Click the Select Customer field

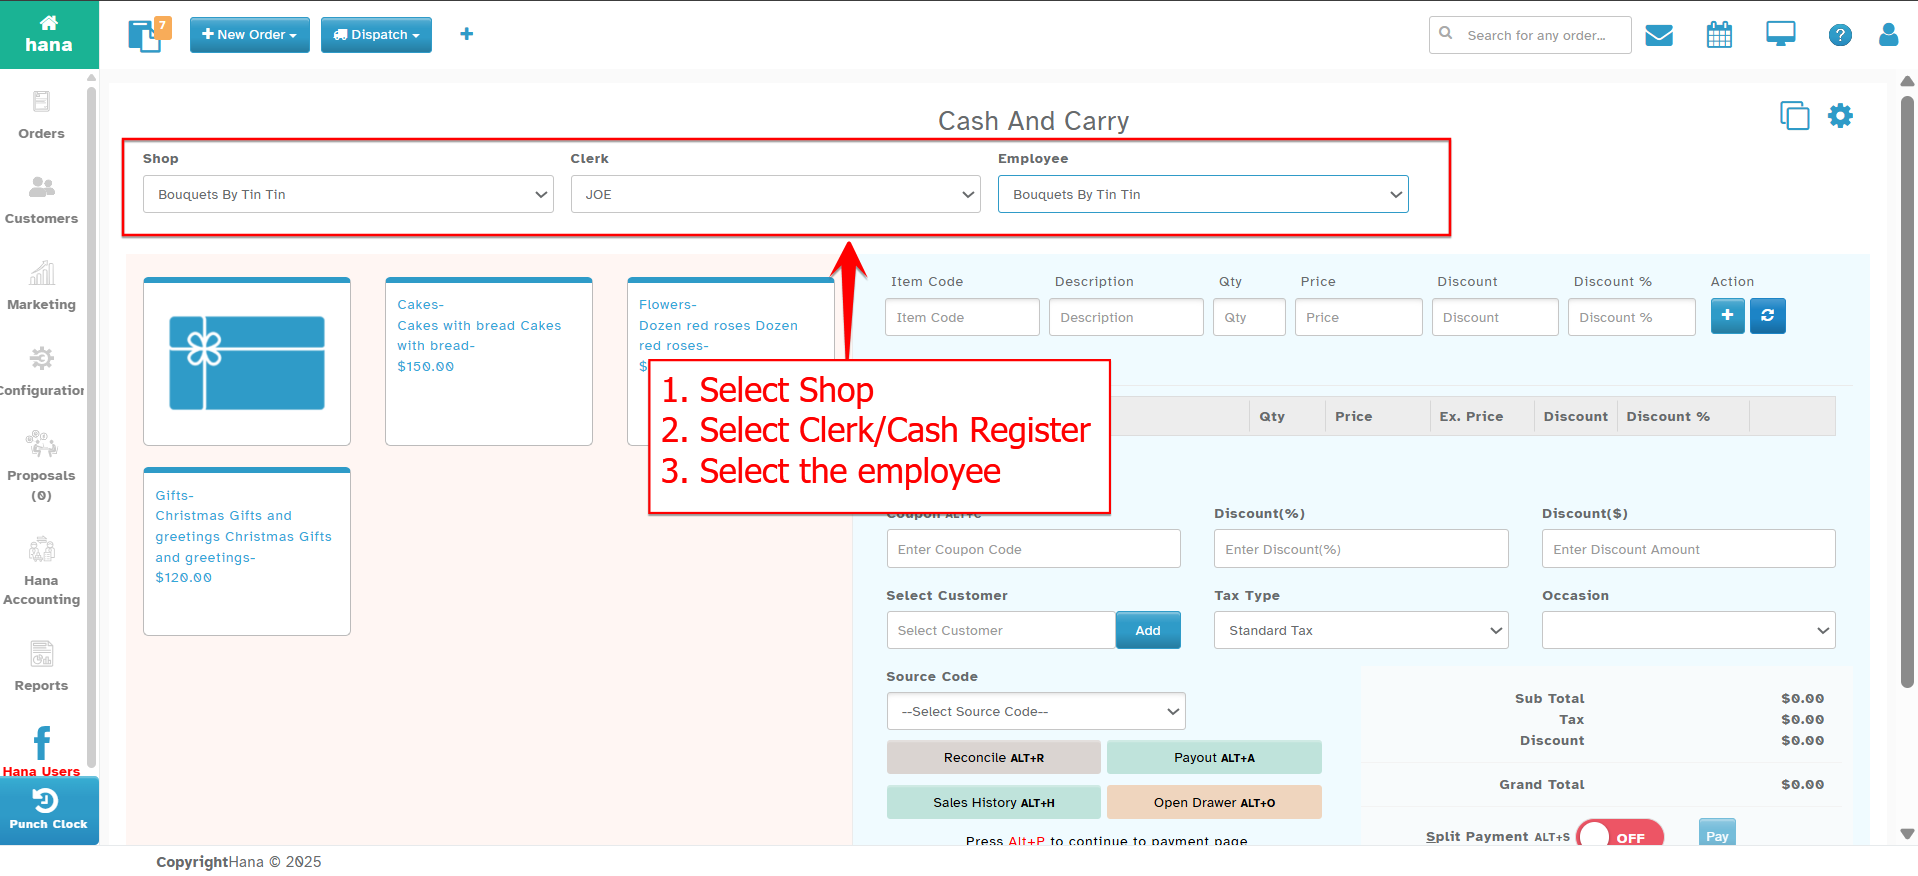coord(1001,630)
